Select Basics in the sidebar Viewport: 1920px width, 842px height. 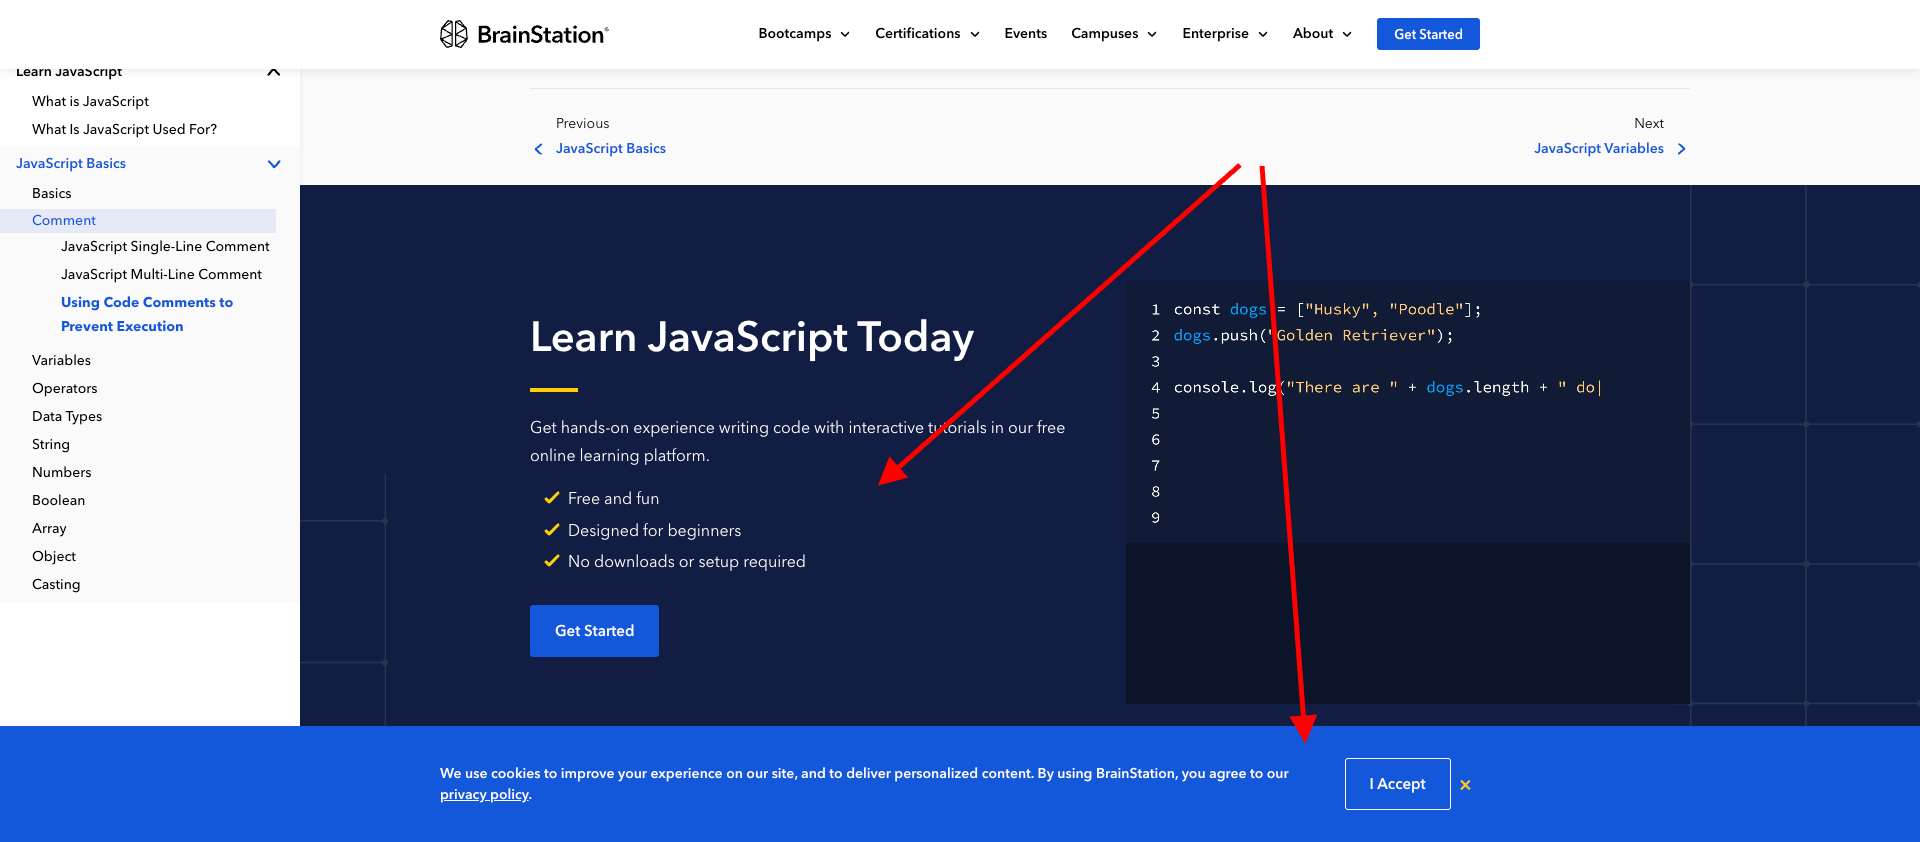pos(52,193)
